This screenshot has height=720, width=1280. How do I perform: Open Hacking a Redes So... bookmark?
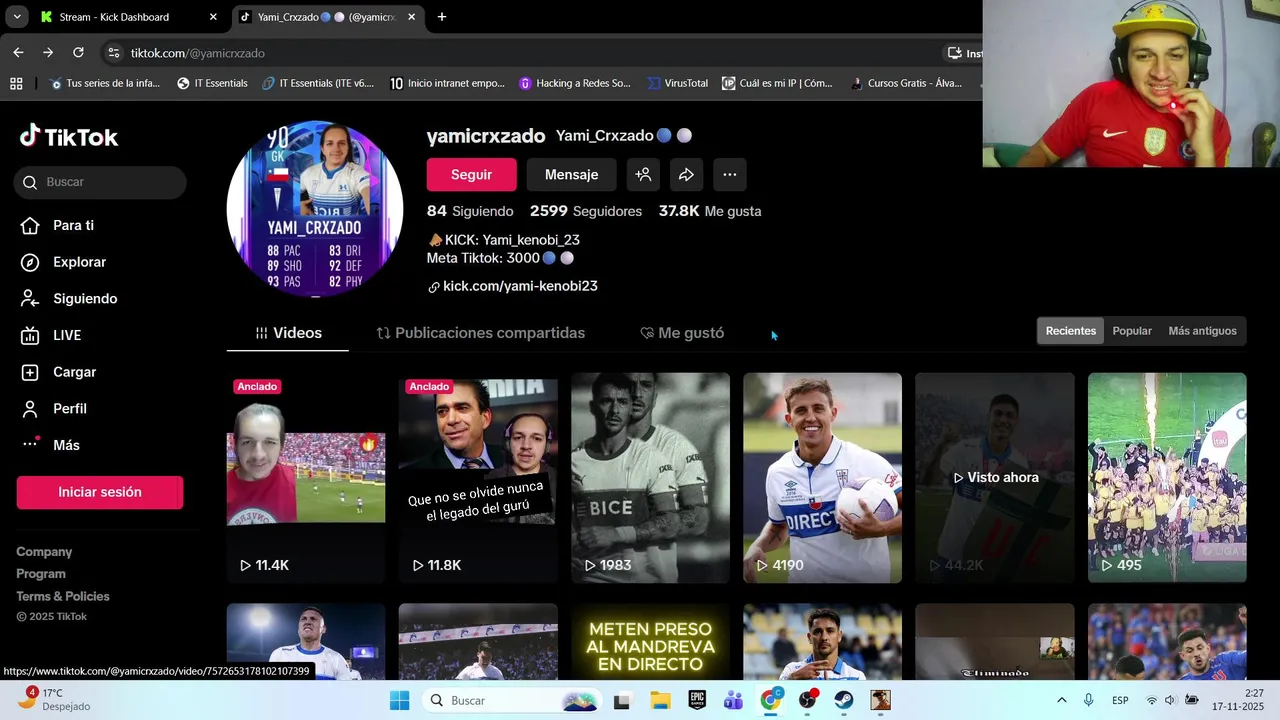[x=575, y=84]
